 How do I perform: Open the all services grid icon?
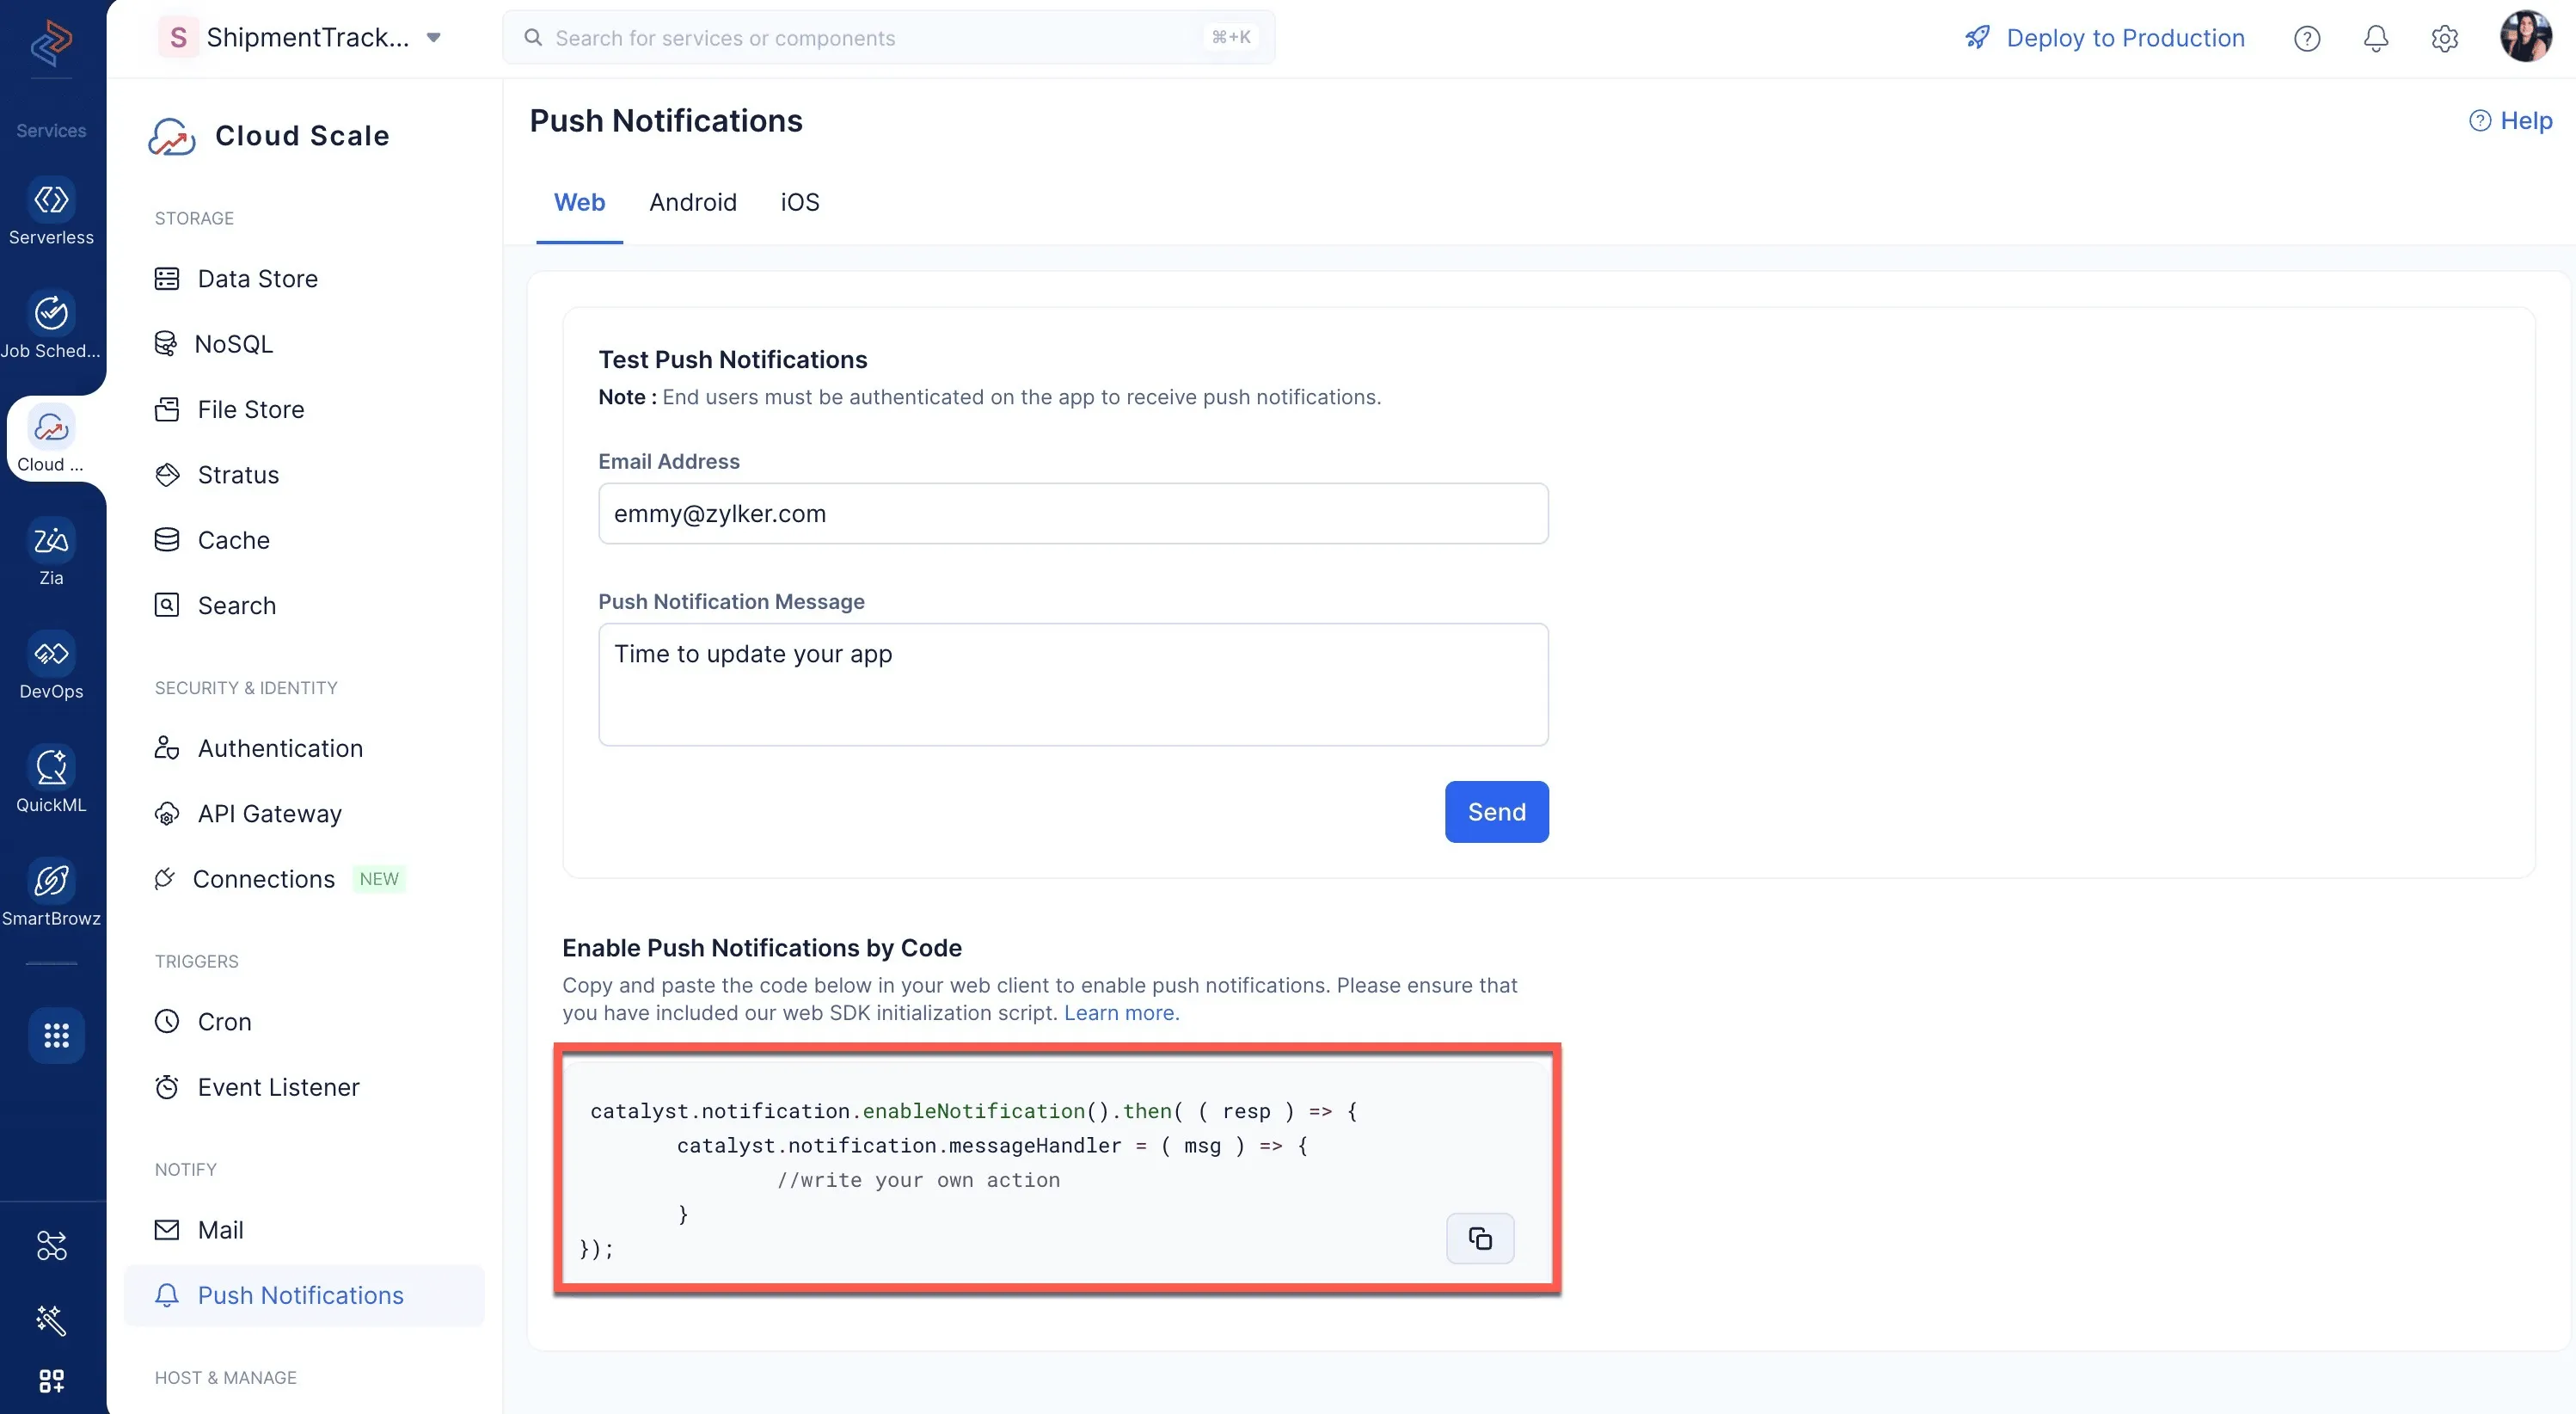56,1035
